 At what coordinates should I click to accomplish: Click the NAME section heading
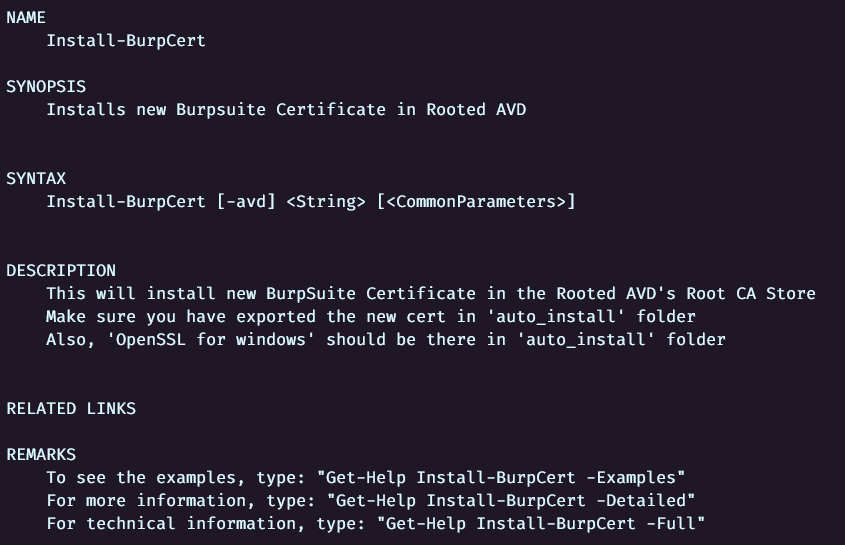(26, 18)
